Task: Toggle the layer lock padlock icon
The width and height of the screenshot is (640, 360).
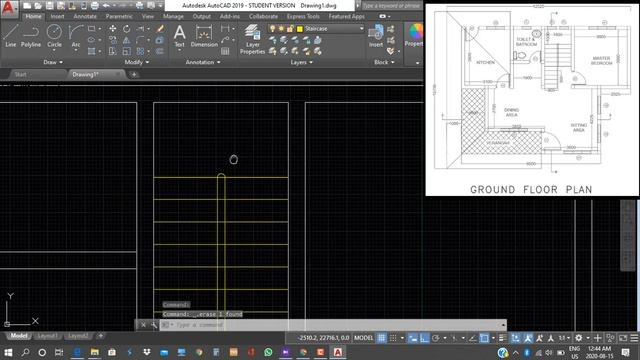Action: 290,29
